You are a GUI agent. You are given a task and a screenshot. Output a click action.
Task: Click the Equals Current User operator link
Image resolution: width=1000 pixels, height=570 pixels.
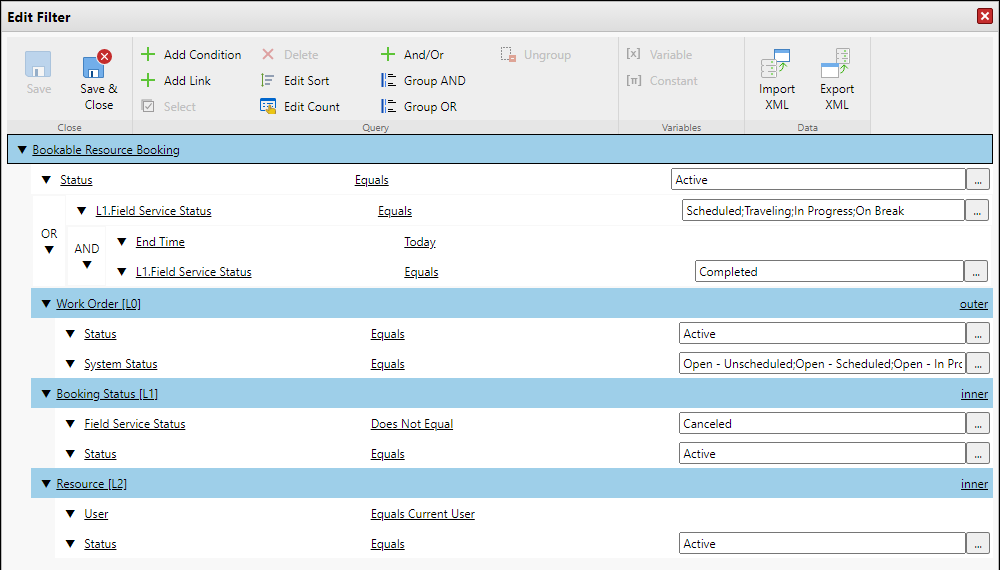click(x=422, y=514)
